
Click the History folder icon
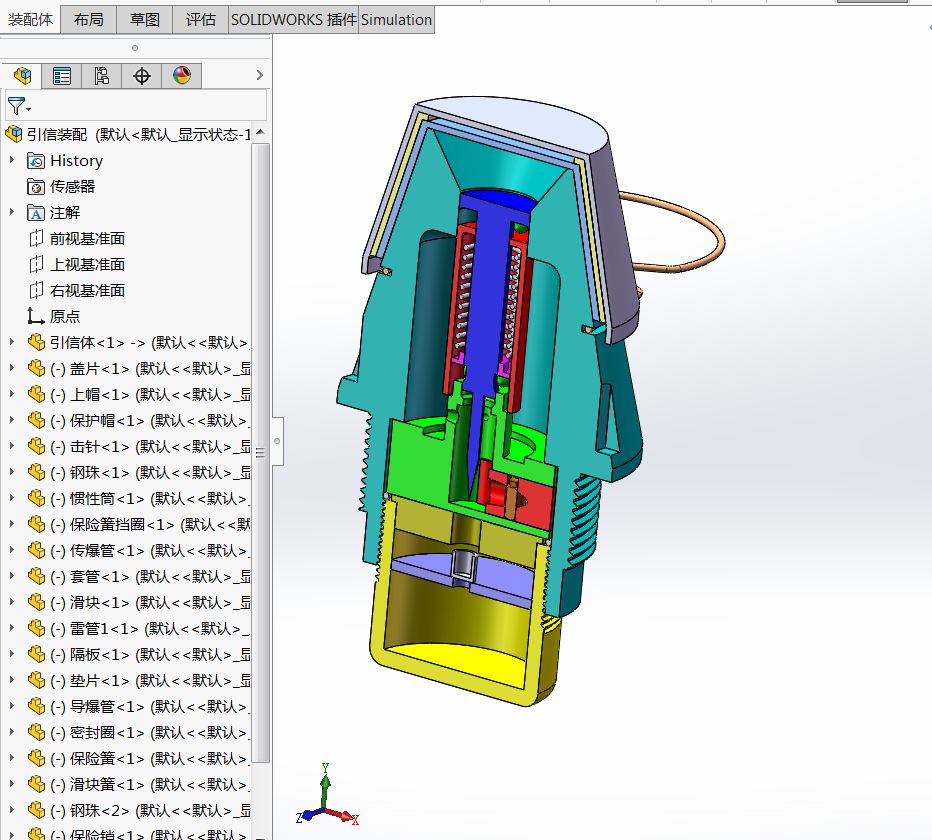point(36,161)
